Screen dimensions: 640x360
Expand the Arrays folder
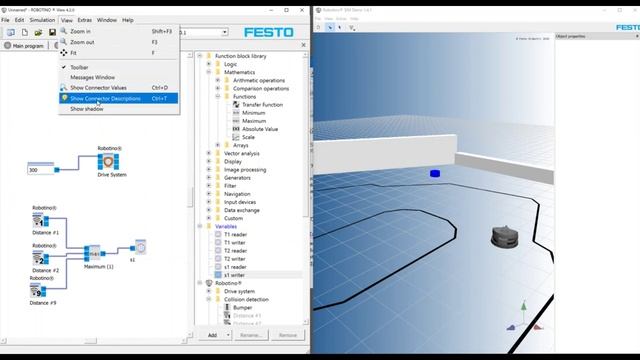[x=218, y=145]
